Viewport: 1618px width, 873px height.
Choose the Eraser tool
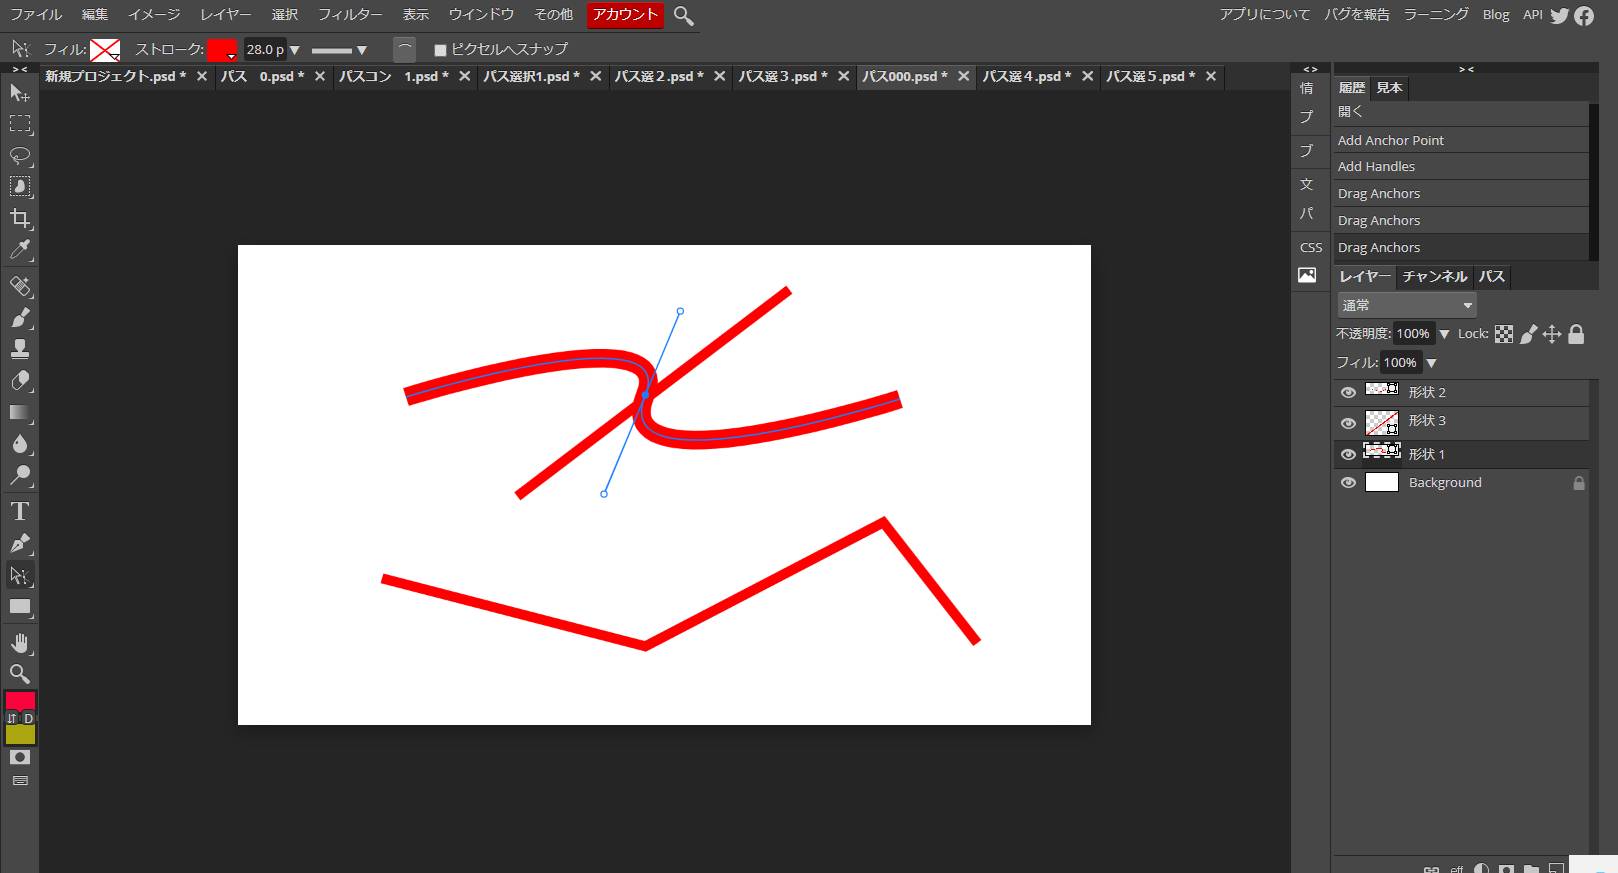tap(20, 381)
